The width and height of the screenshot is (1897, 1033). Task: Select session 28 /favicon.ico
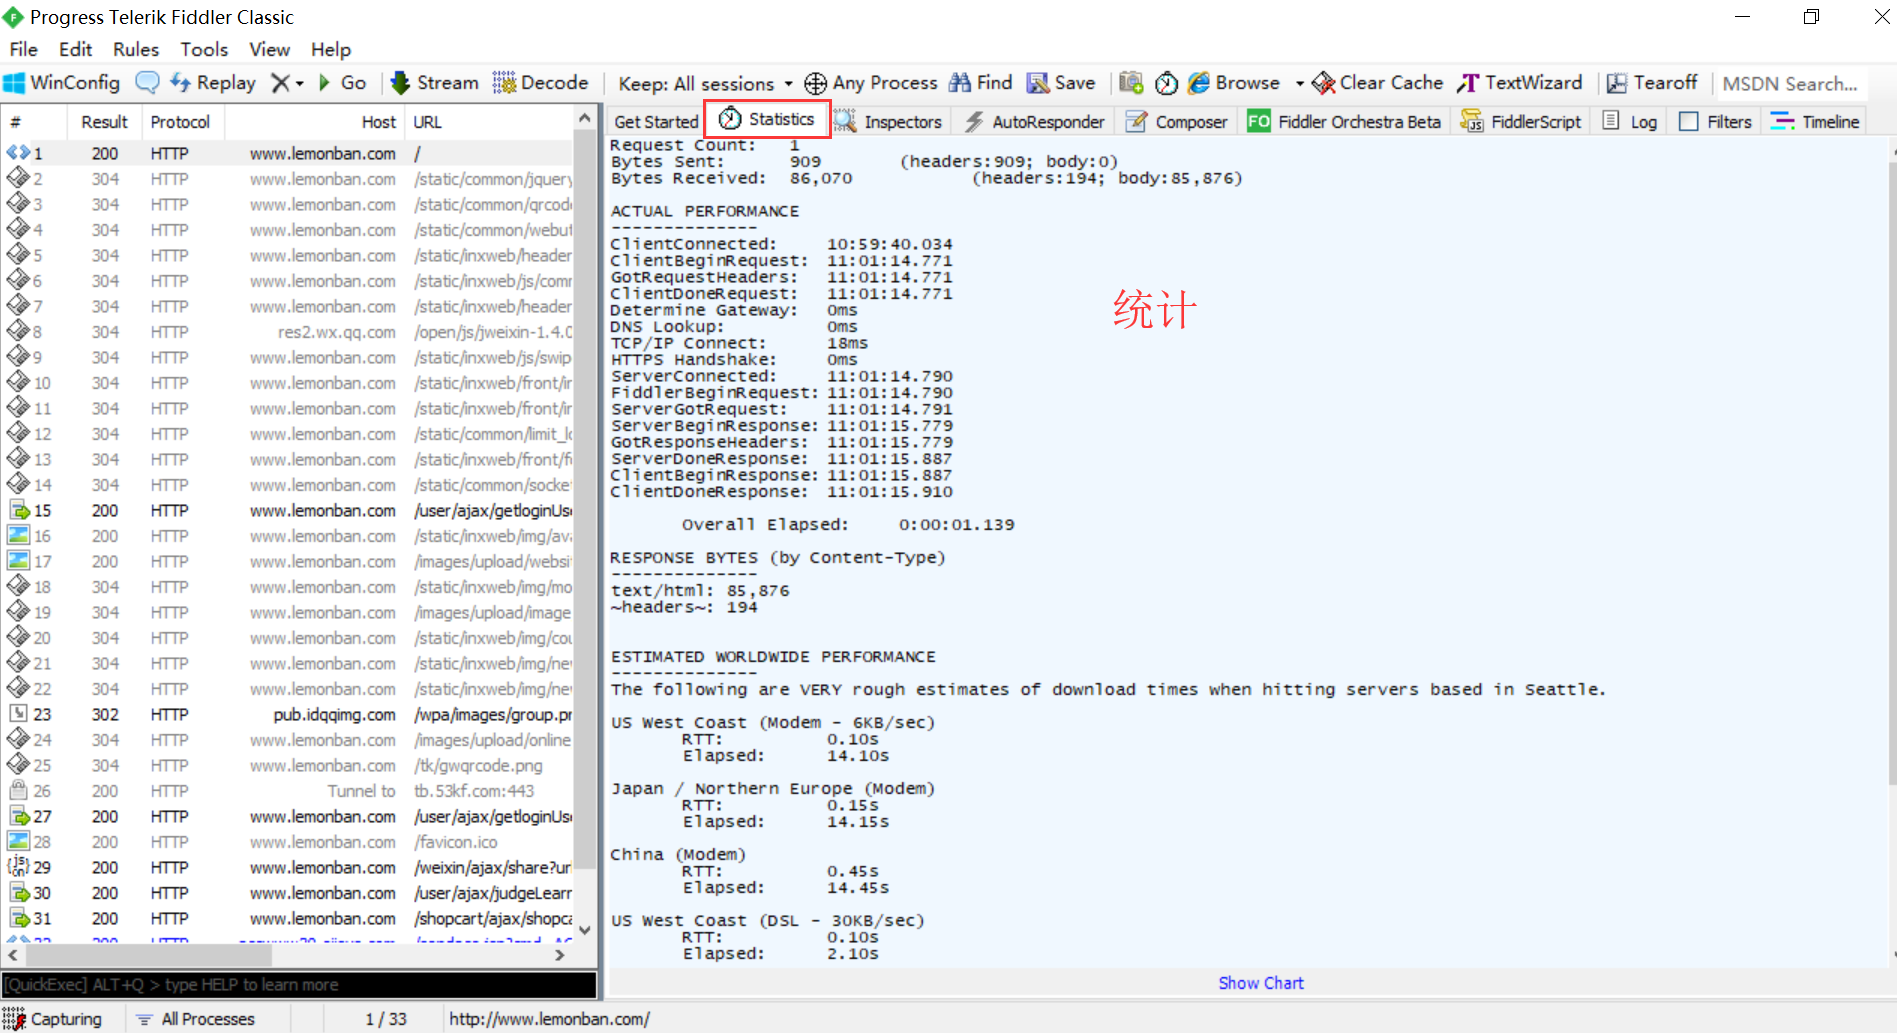[288, 842]
